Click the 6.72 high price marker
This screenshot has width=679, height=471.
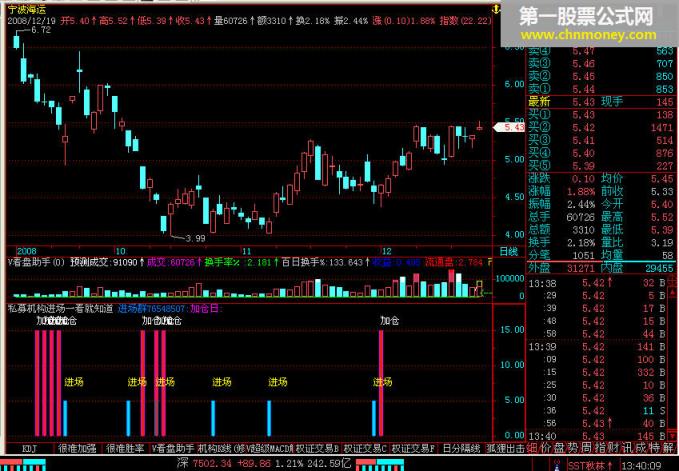41,30
